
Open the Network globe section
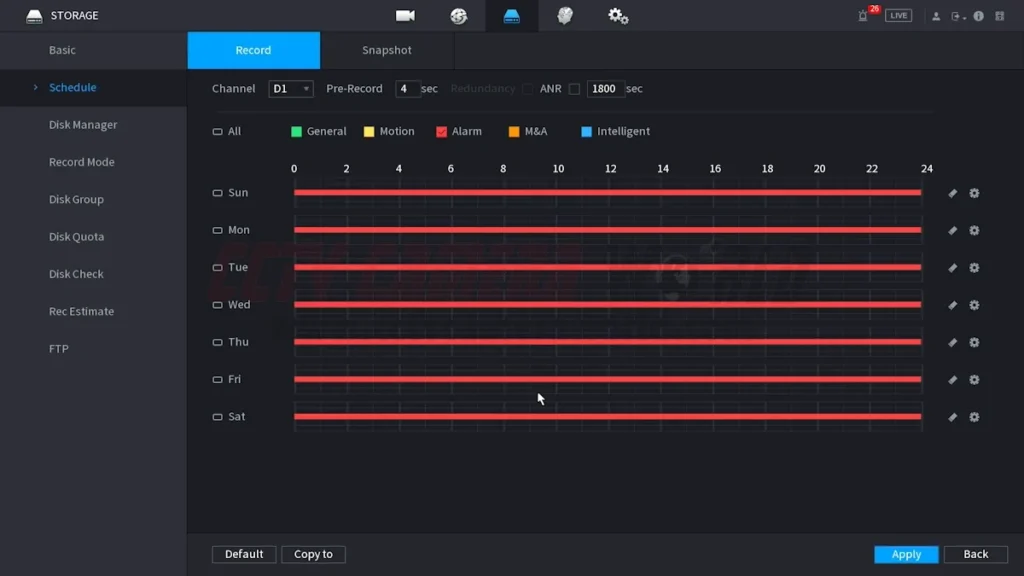pos(459,16)
